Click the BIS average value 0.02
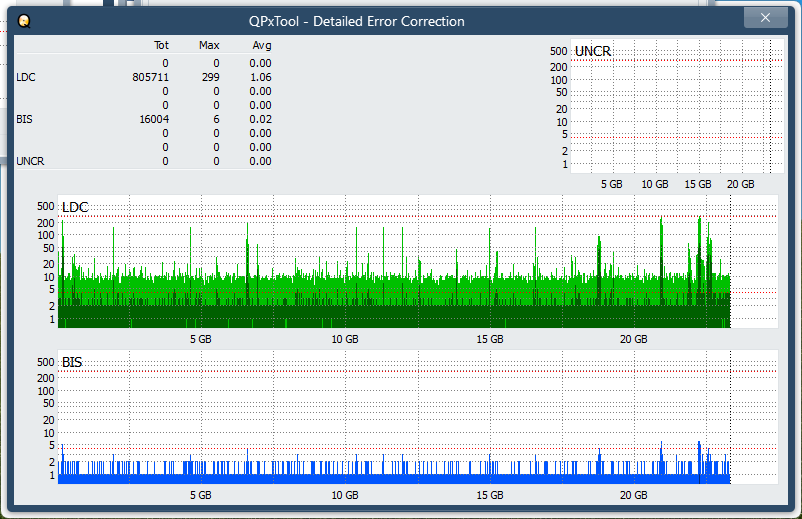The height and width of the screenshot is (519, 802). [260, 119]
